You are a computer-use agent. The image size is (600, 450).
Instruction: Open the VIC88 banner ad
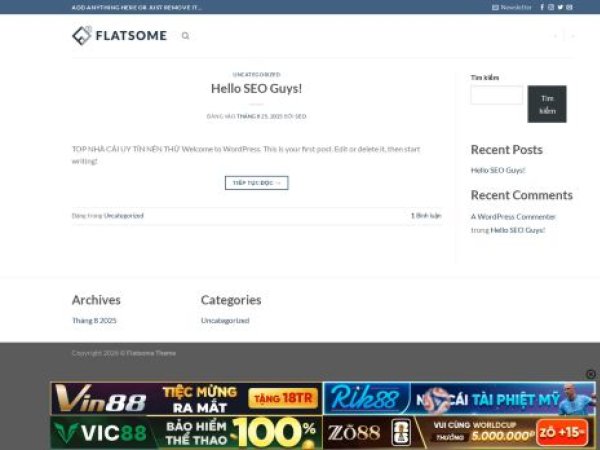(187, 432)
